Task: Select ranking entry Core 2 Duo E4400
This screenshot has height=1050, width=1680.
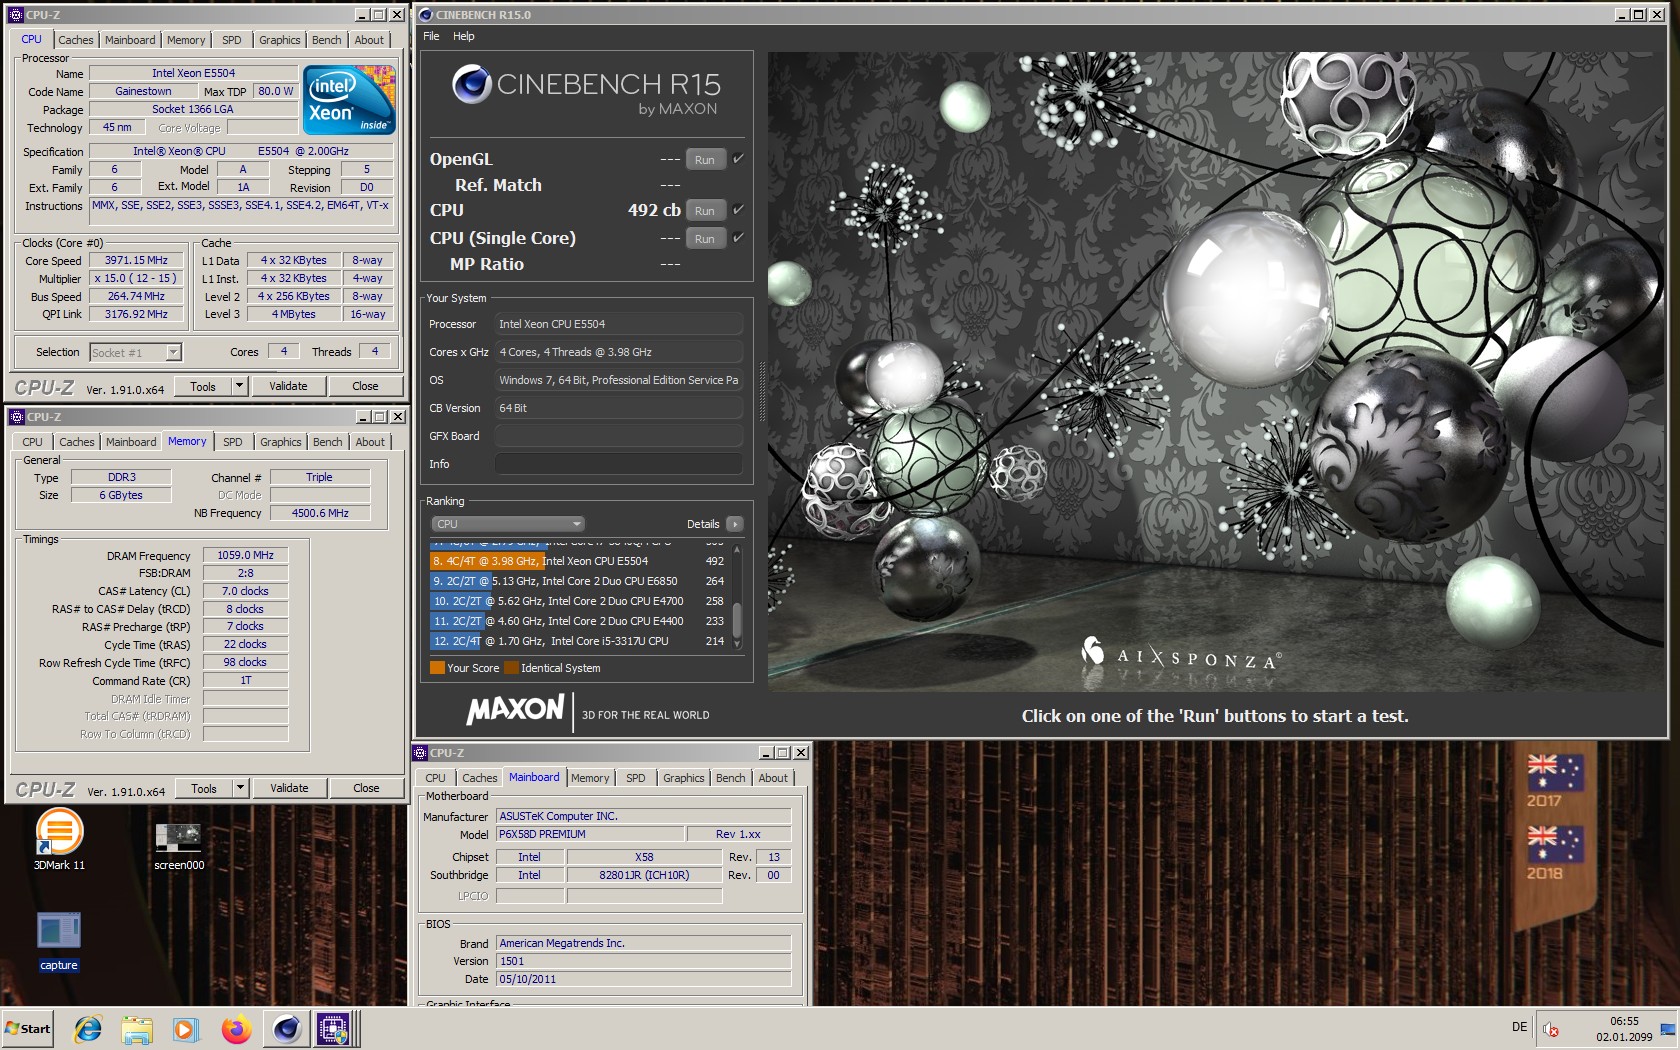Action: pos(579,621)
